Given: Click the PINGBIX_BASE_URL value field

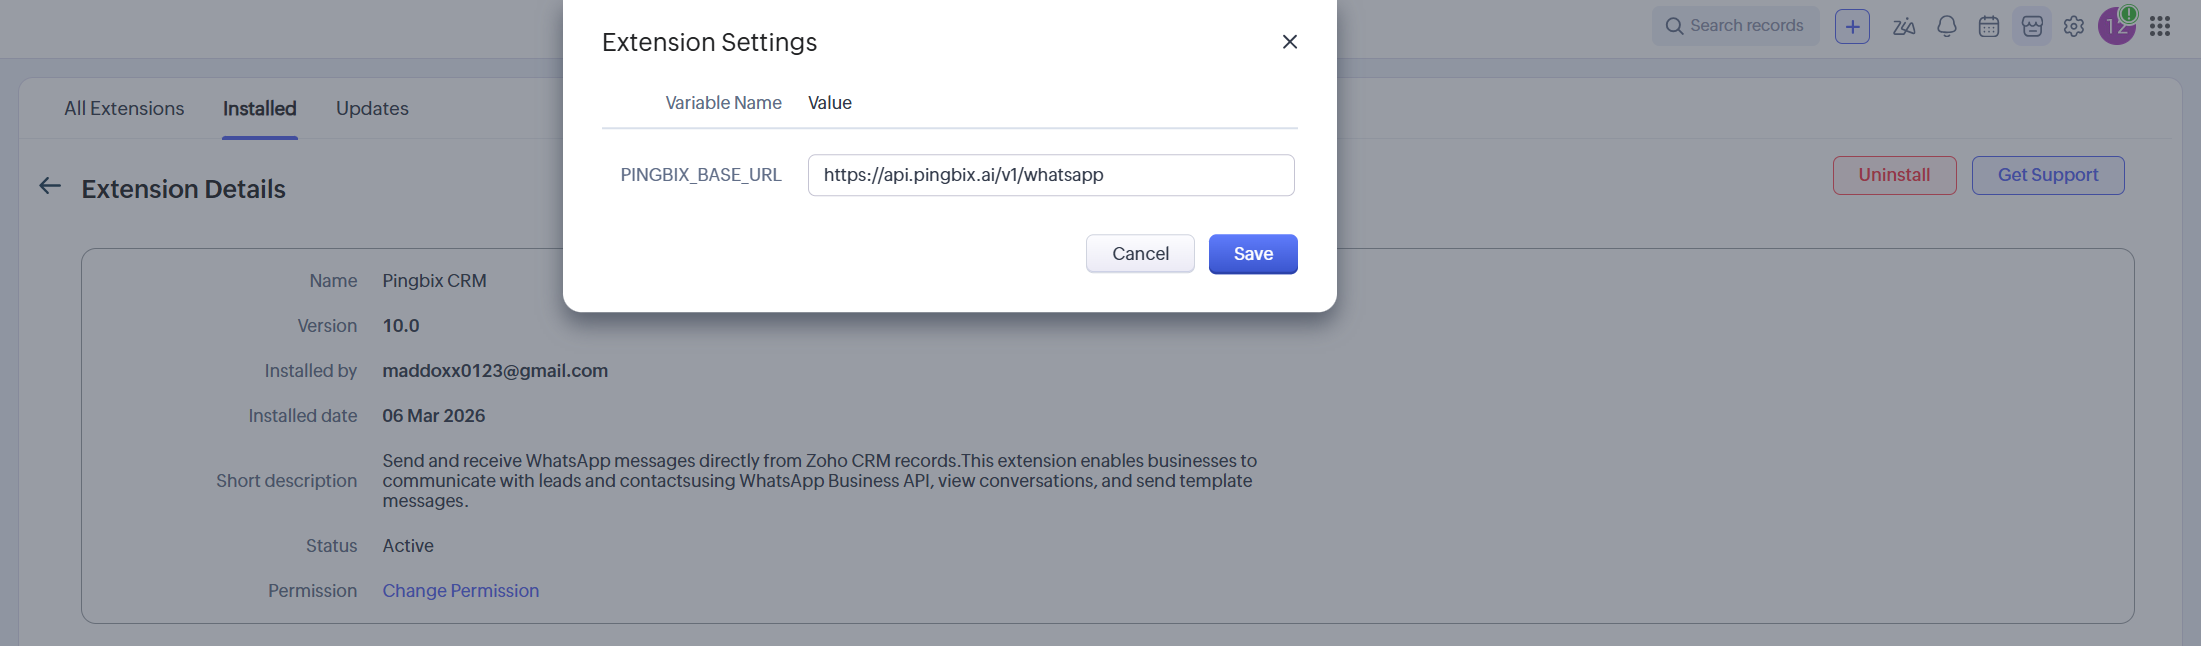Looking at the screenshot, I should point(1051,175).
